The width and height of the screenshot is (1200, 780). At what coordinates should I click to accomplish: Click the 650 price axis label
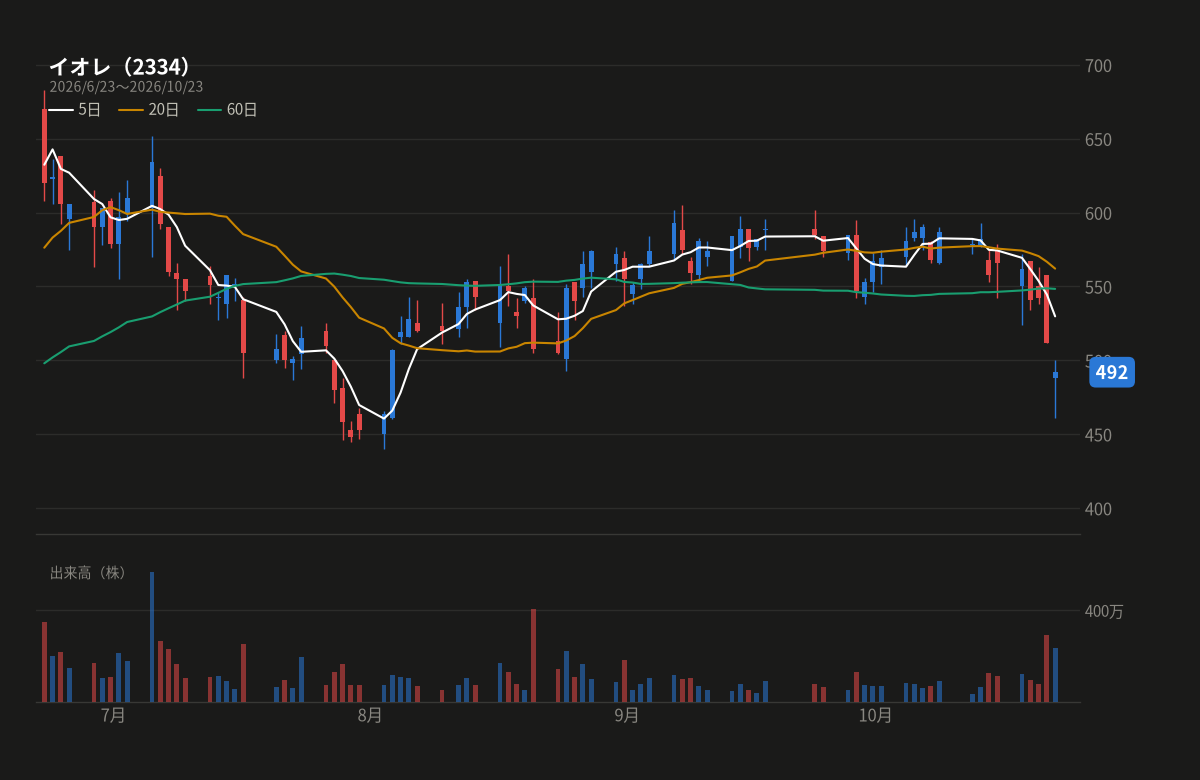click(1098, 140)
